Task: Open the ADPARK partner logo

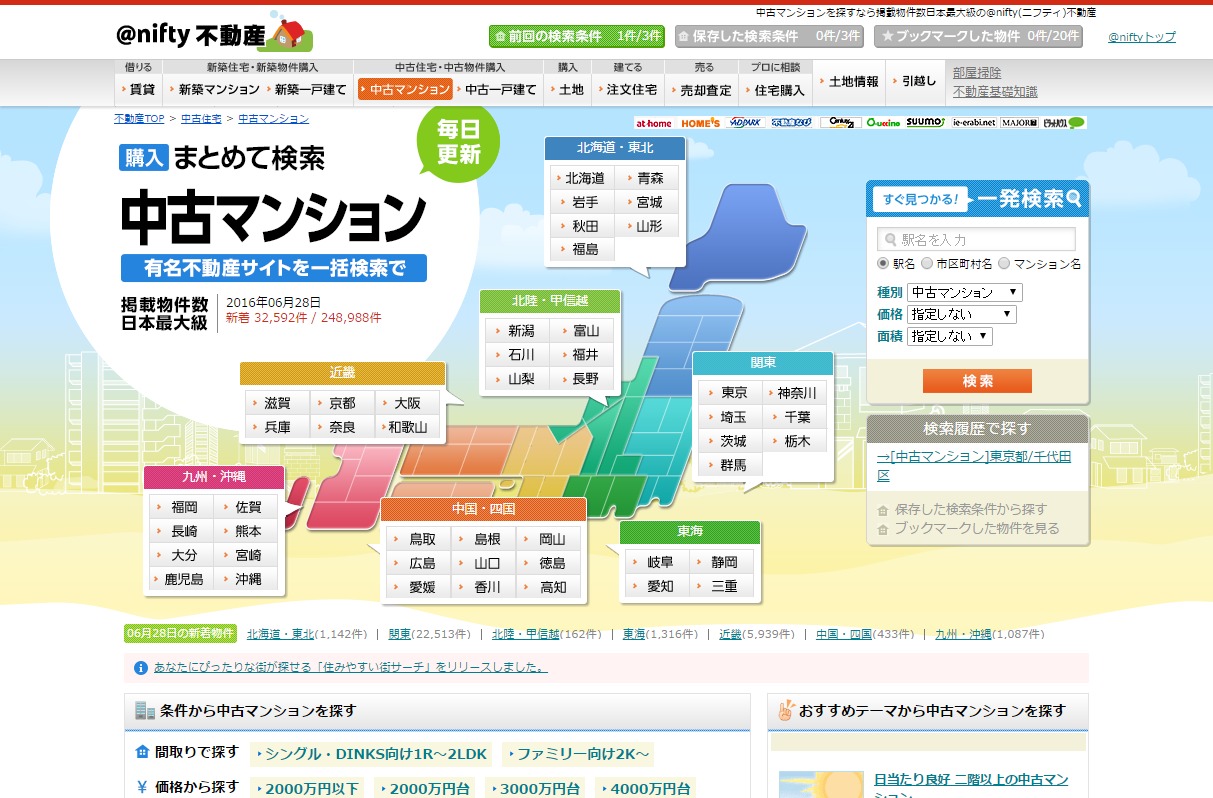Action: click(745, 123)
